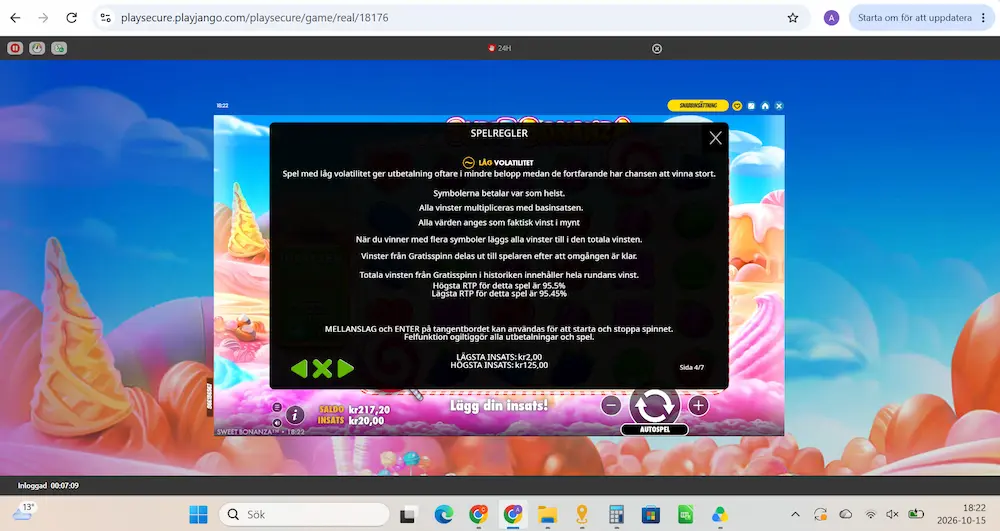Close the game with blue X icon
The image size is (1000, 531).
tap(779, 106)
